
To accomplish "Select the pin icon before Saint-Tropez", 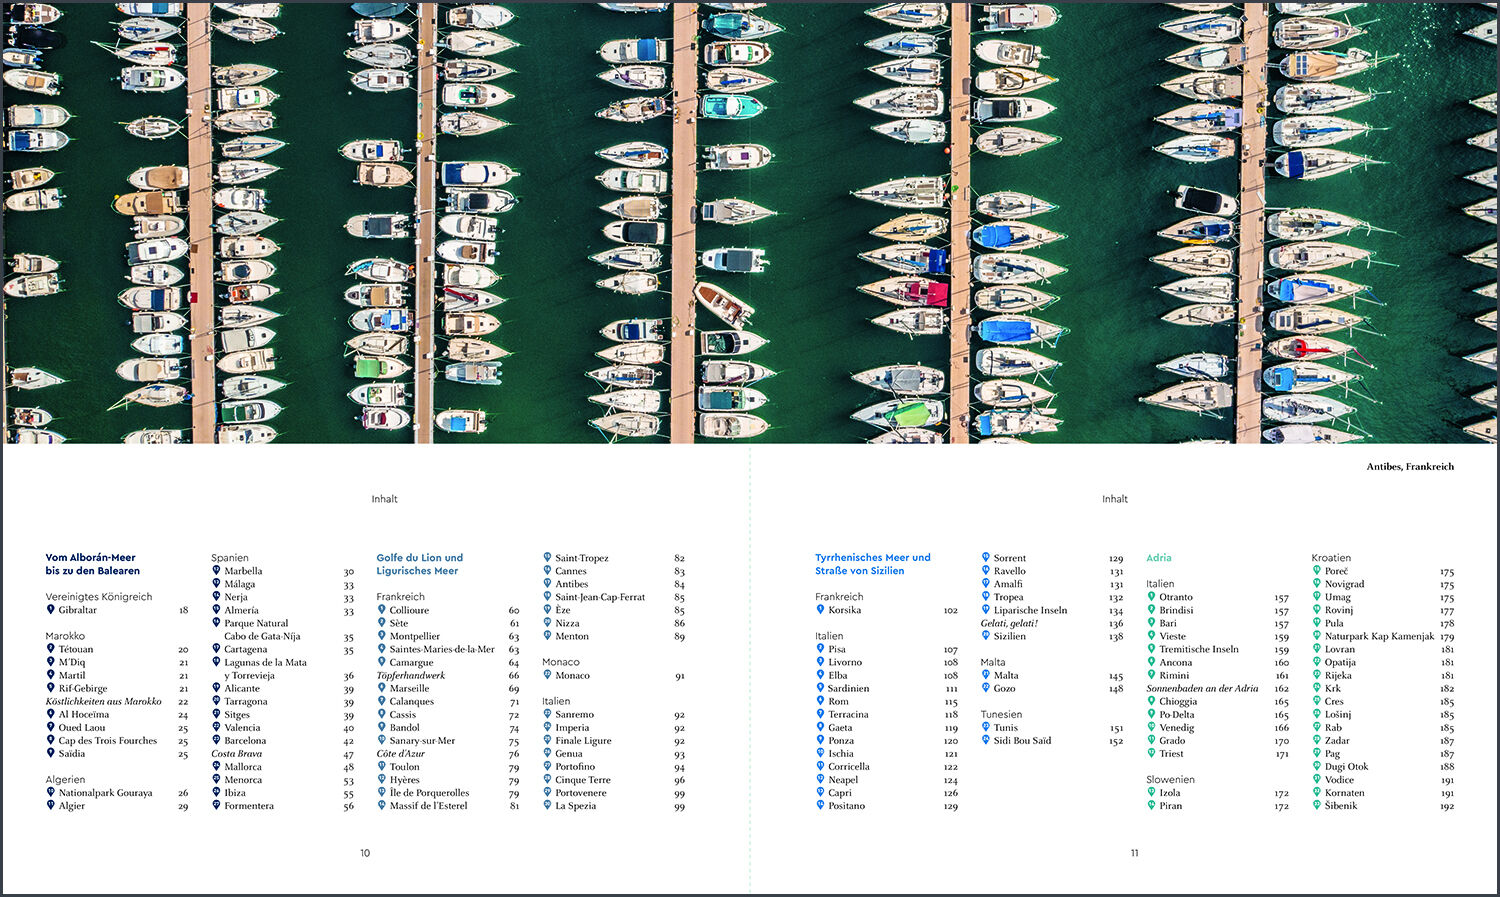I will pos(547,557).
